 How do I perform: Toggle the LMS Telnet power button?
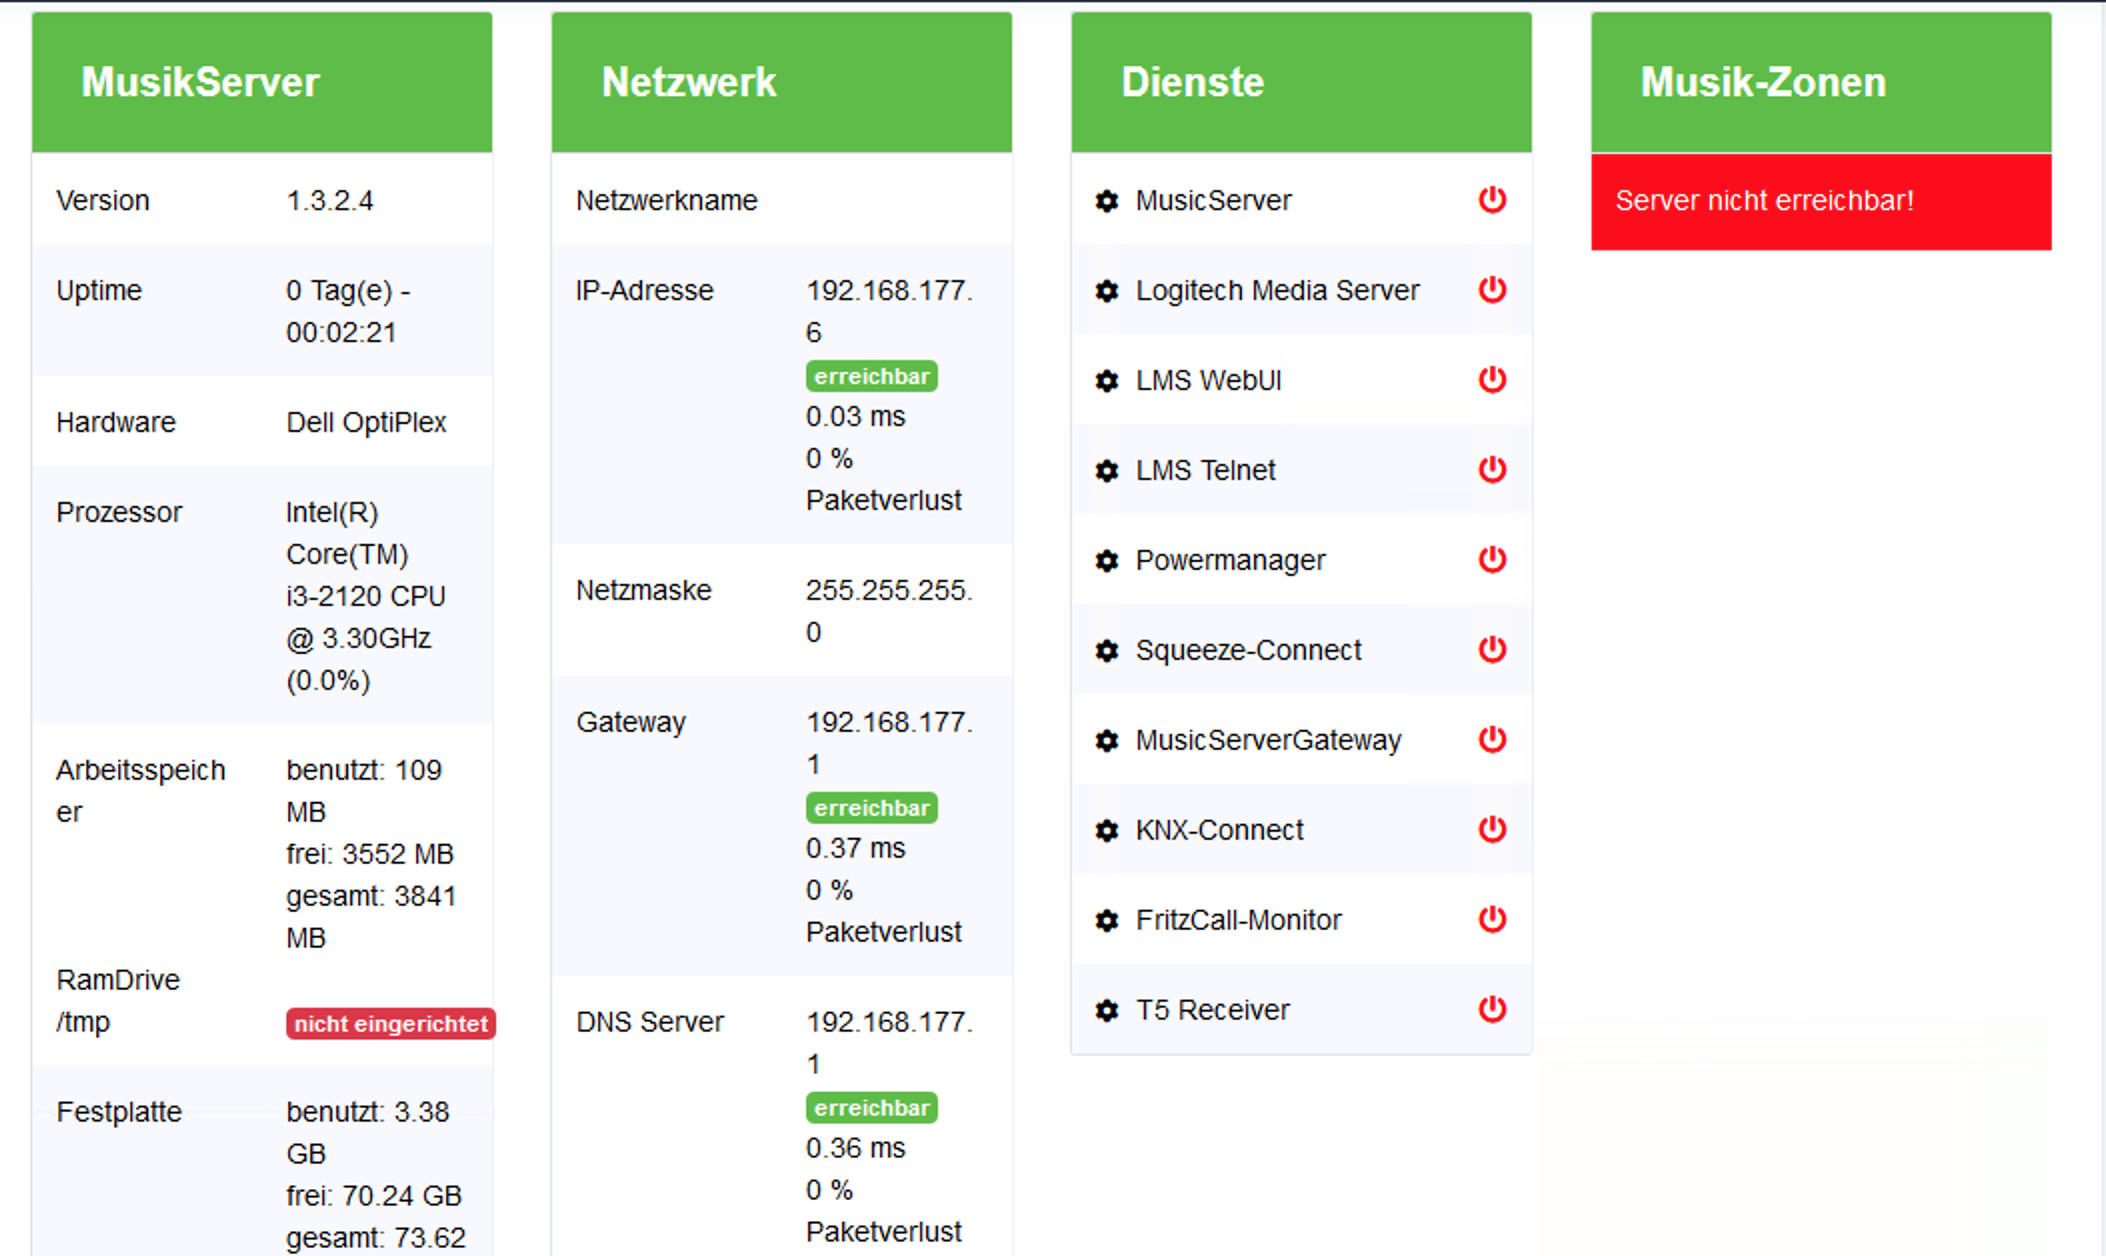(1492, 470)
